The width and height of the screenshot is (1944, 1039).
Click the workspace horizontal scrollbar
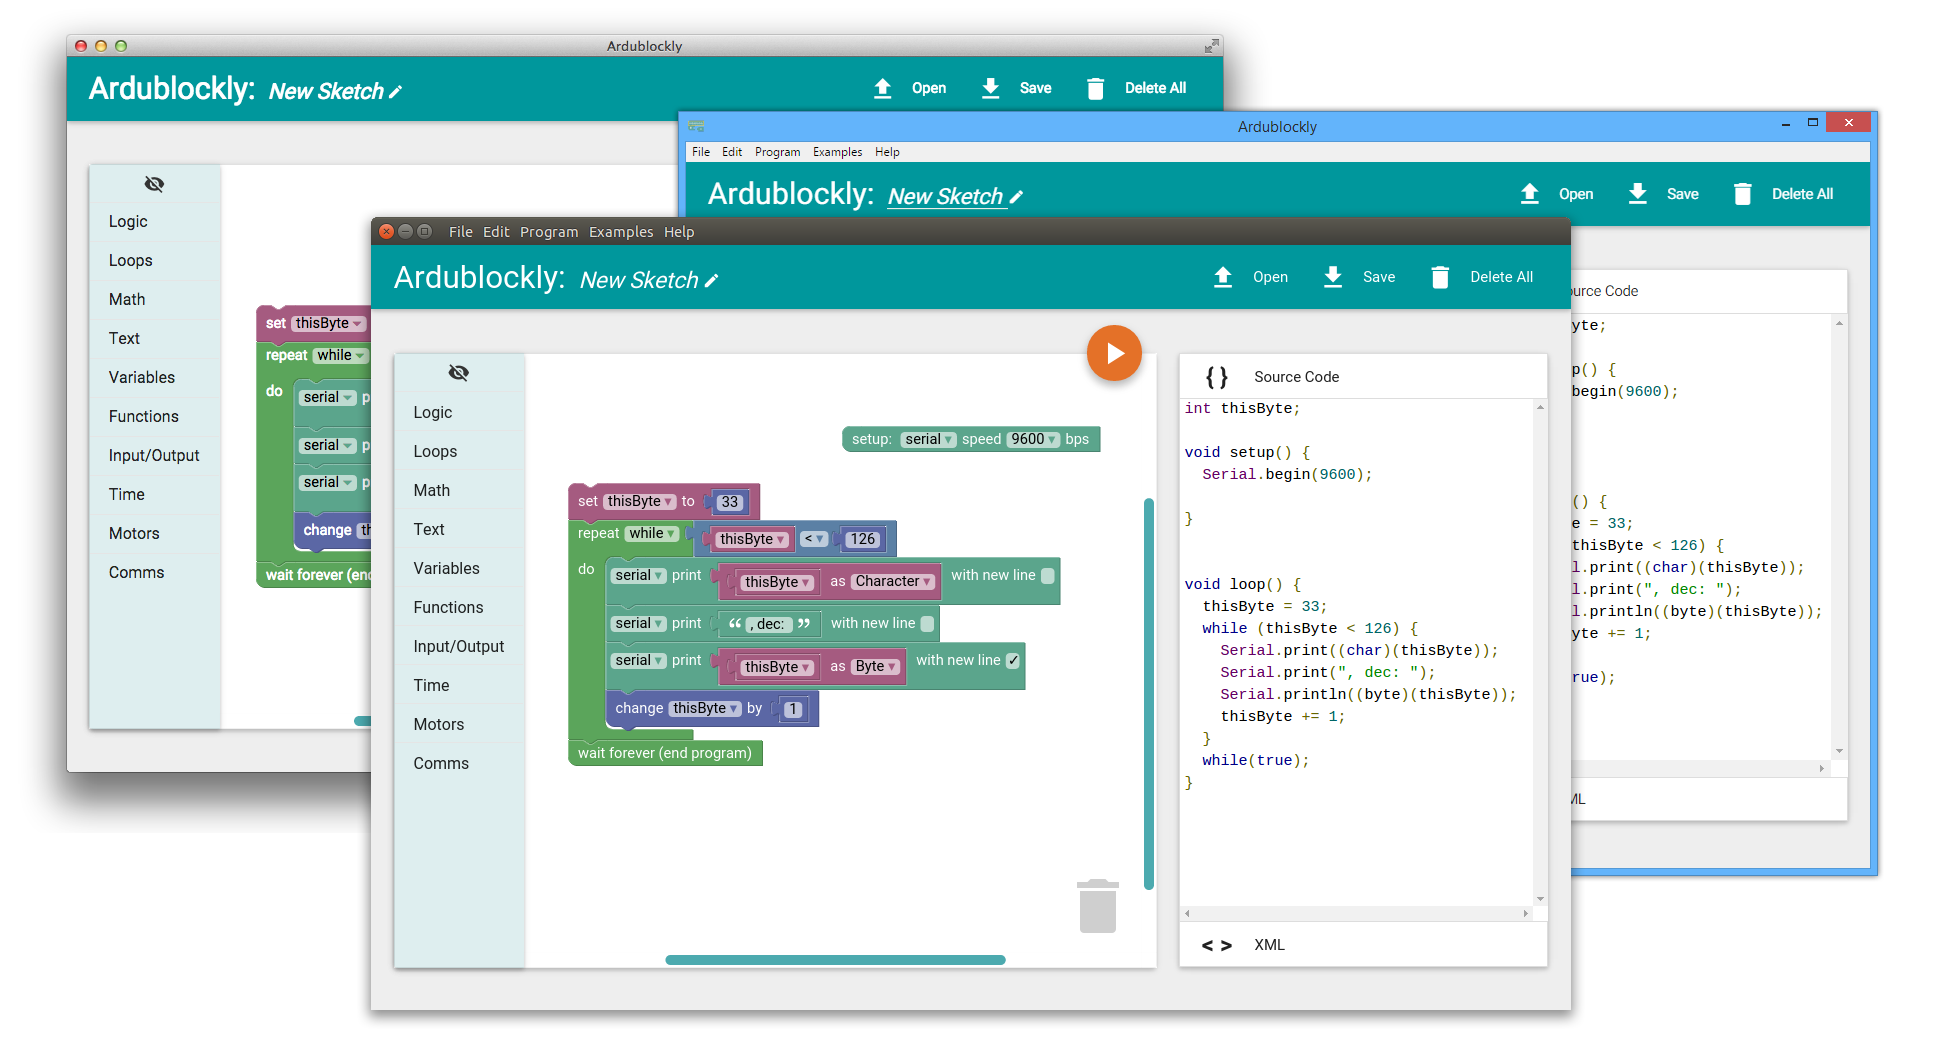pyautogui.click(x=835, y=960)
